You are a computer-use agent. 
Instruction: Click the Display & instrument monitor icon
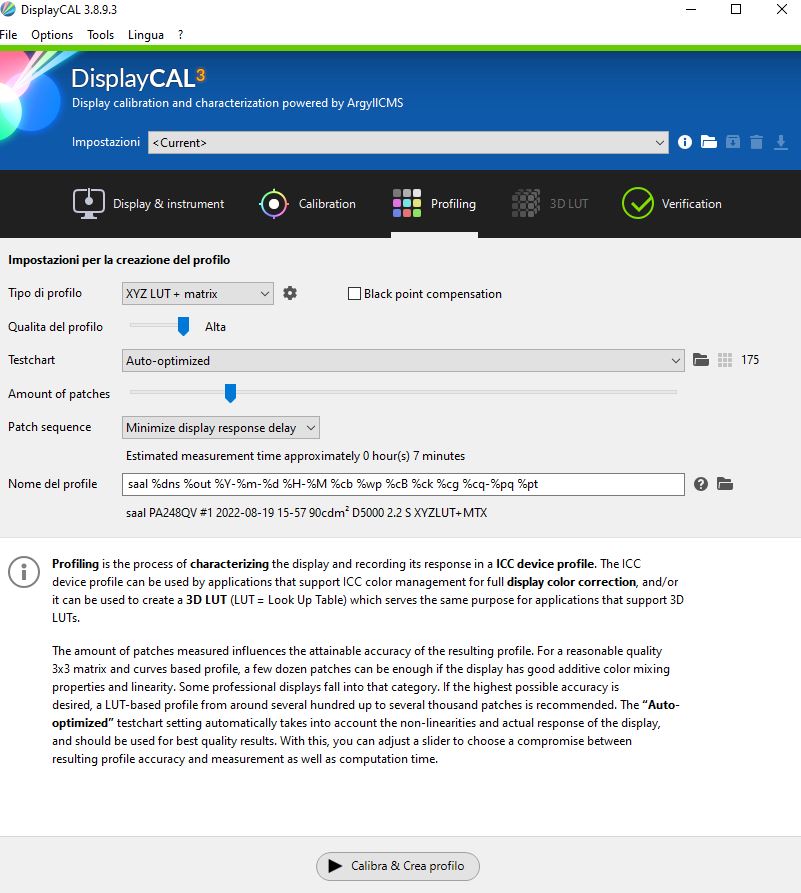[x=89, y=203]
